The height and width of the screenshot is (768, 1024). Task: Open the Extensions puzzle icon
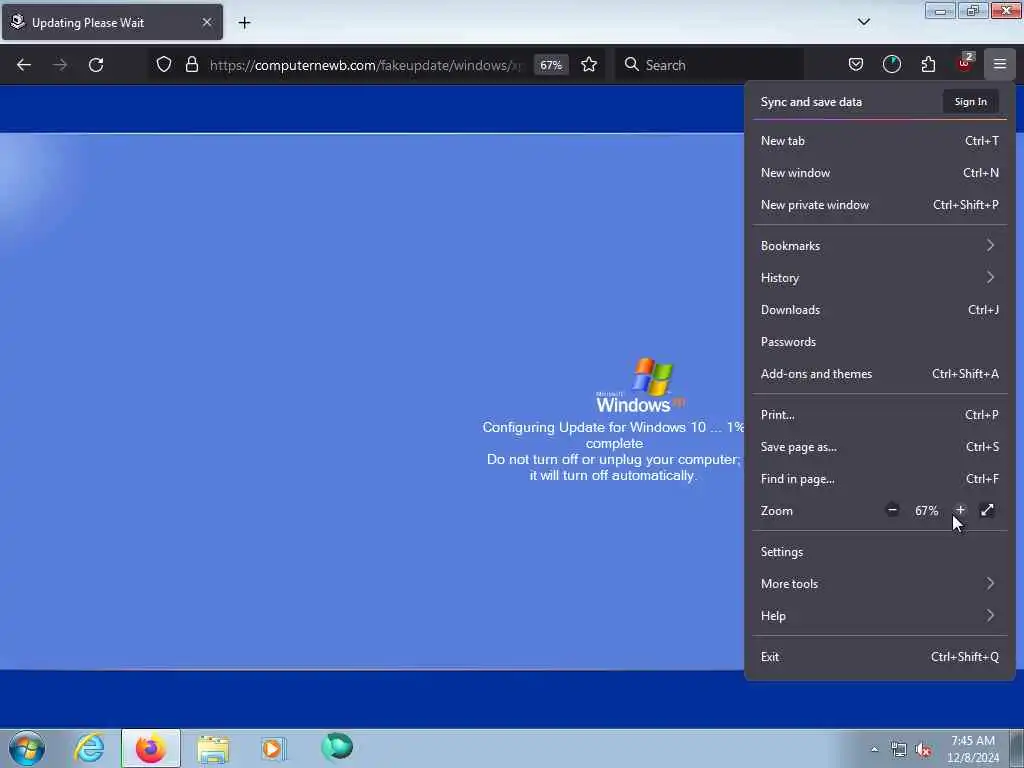tap(928, 64)
